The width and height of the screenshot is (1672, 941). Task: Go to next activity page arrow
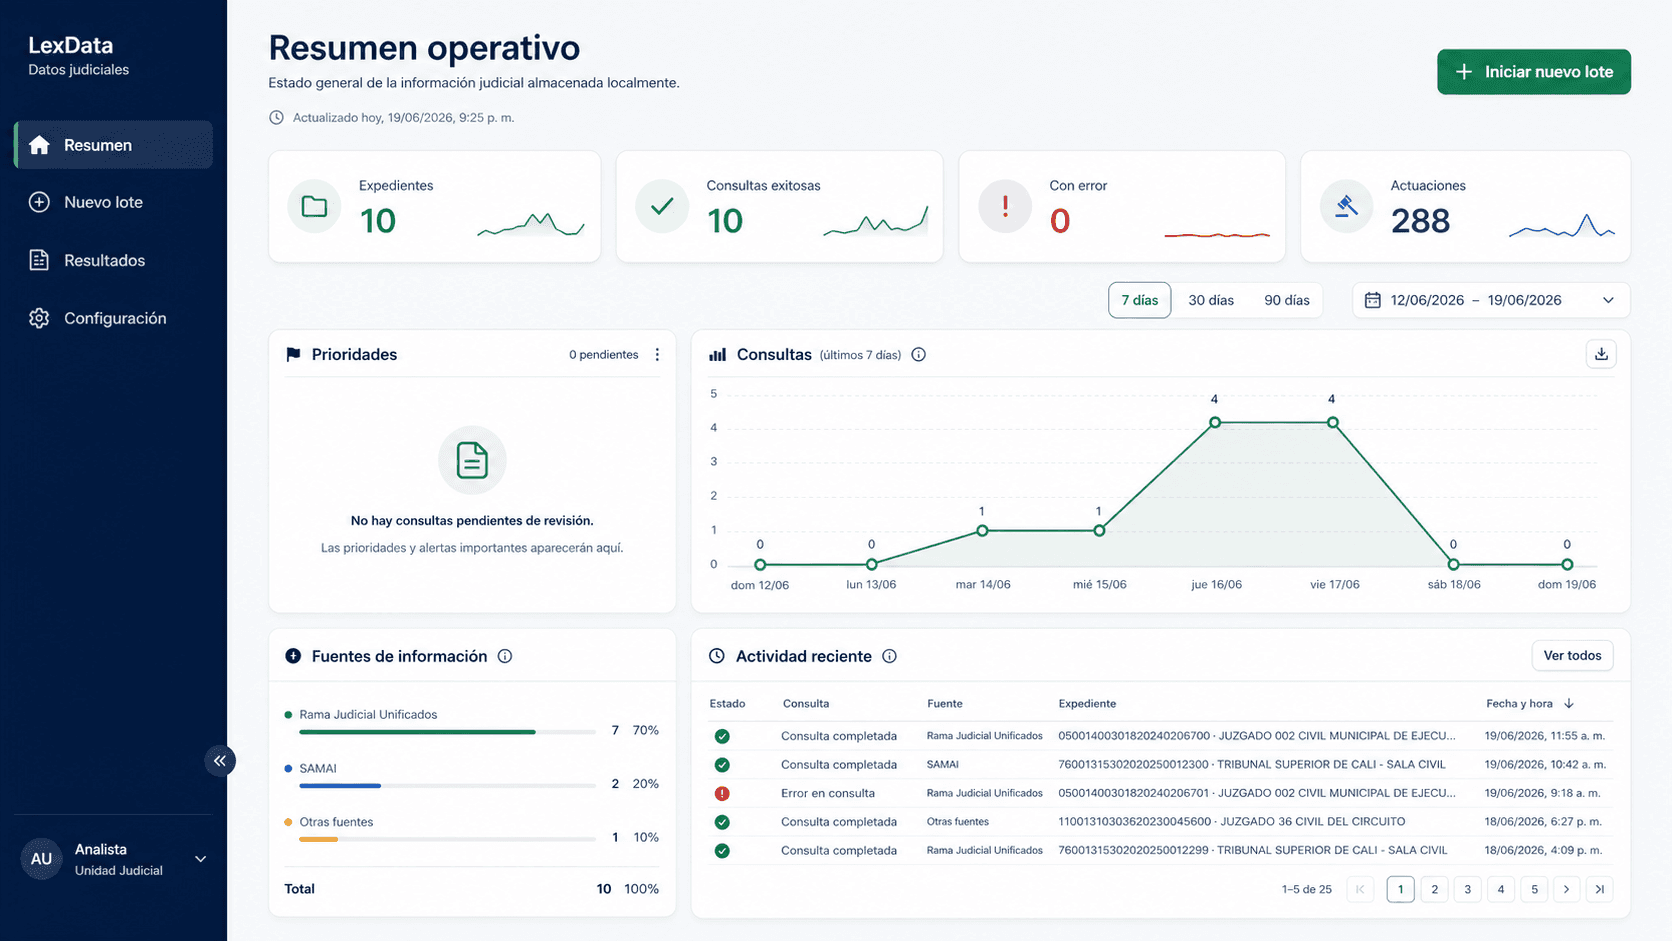coord(1566,889)
